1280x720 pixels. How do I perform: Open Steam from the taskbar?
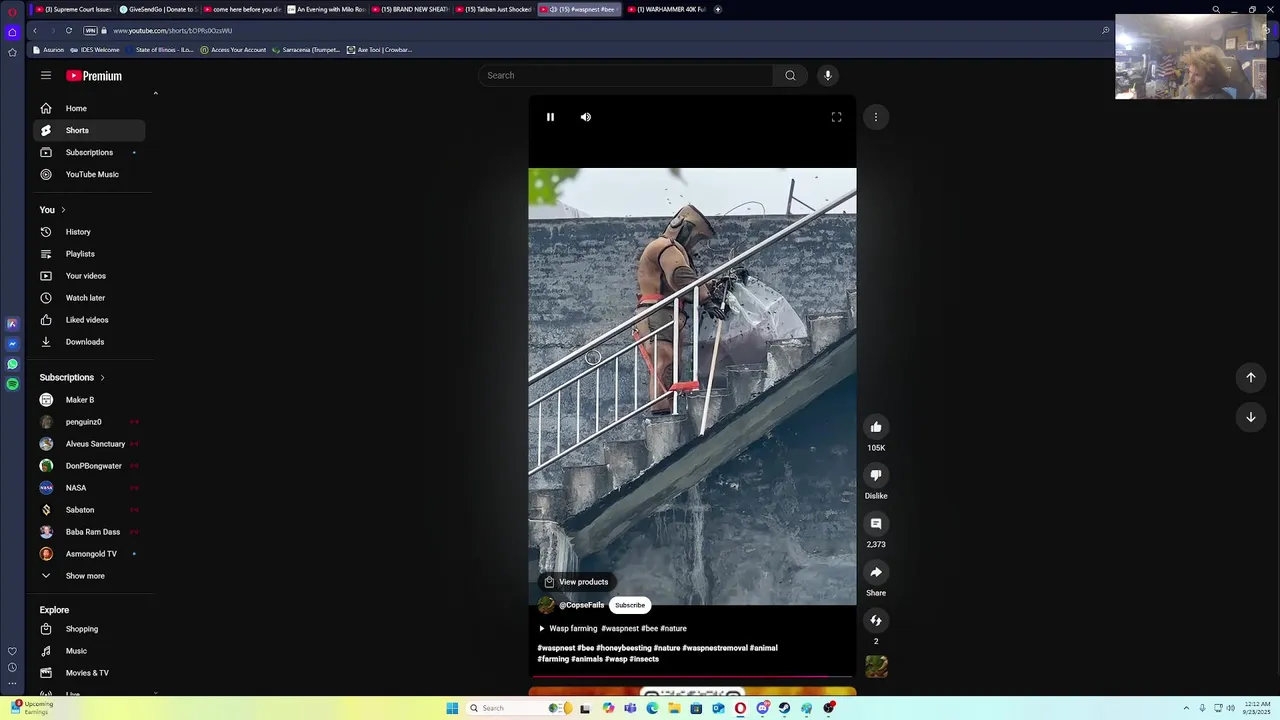click(x=784, y=708)
